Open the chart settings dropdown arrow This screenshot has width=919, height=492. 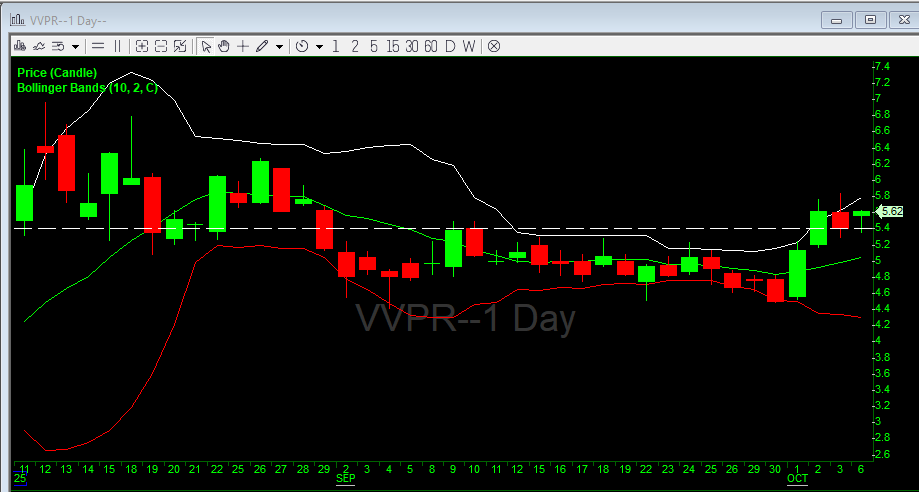75,46
